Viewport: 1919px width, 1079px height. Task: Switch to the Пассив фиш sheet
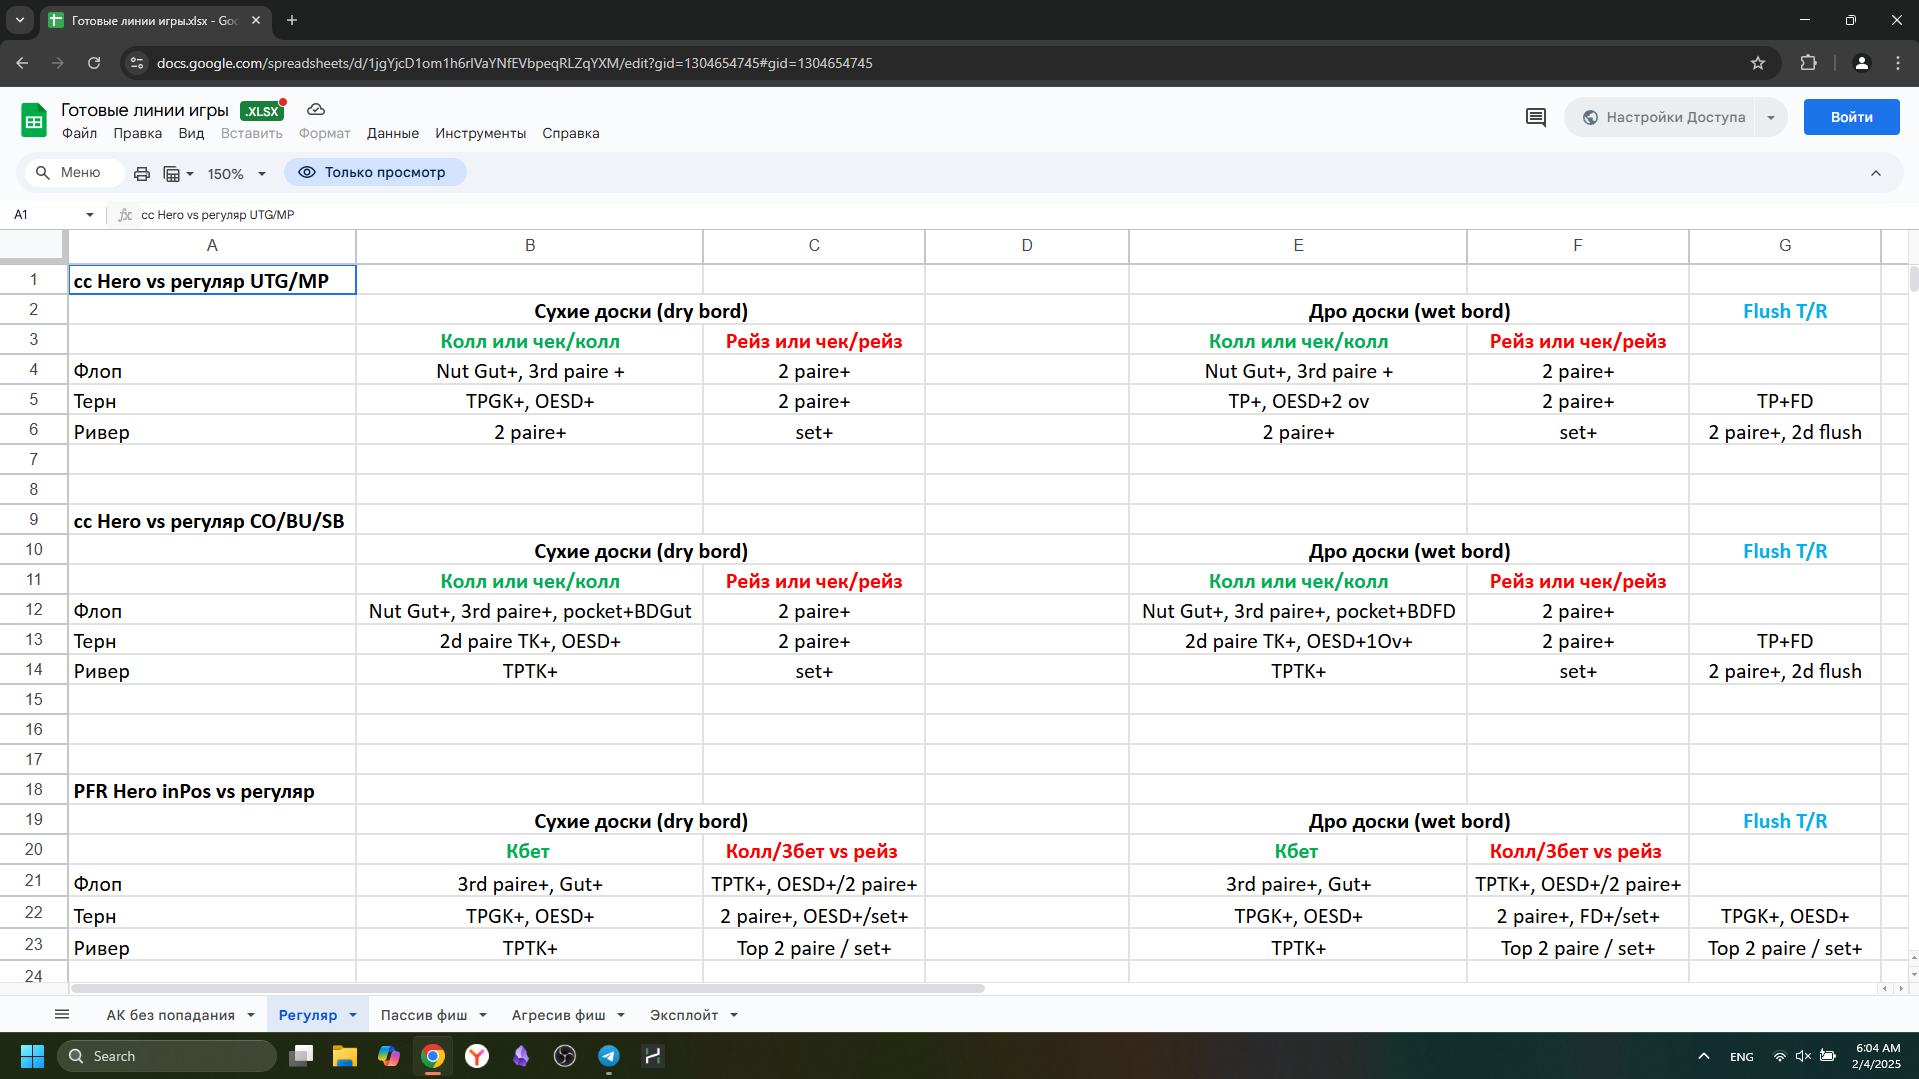coord(424,1015)
